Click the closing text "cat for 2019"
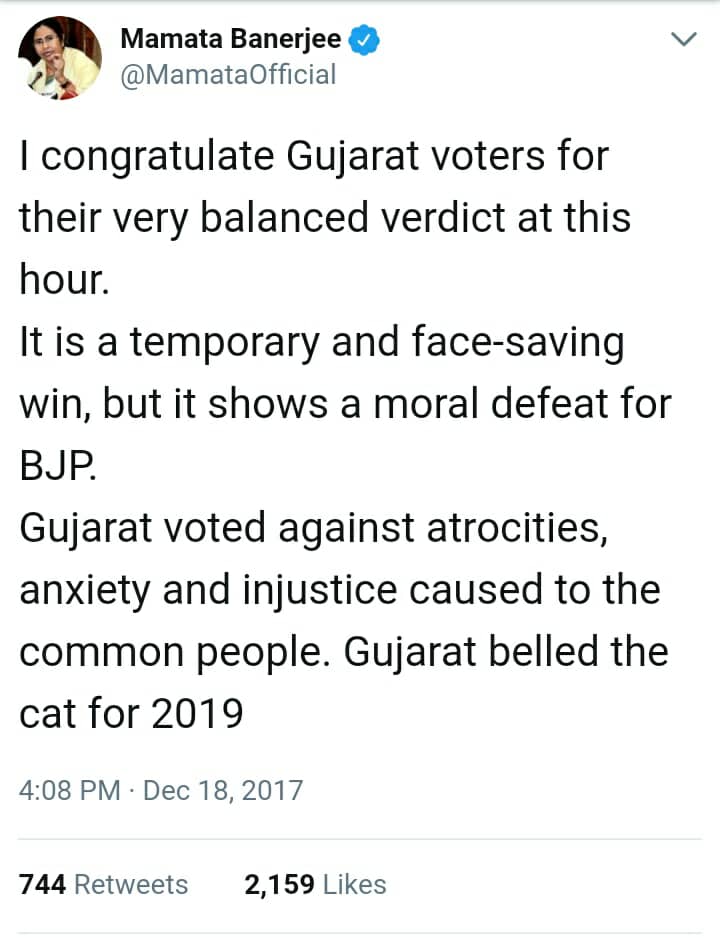 [131, 715]
